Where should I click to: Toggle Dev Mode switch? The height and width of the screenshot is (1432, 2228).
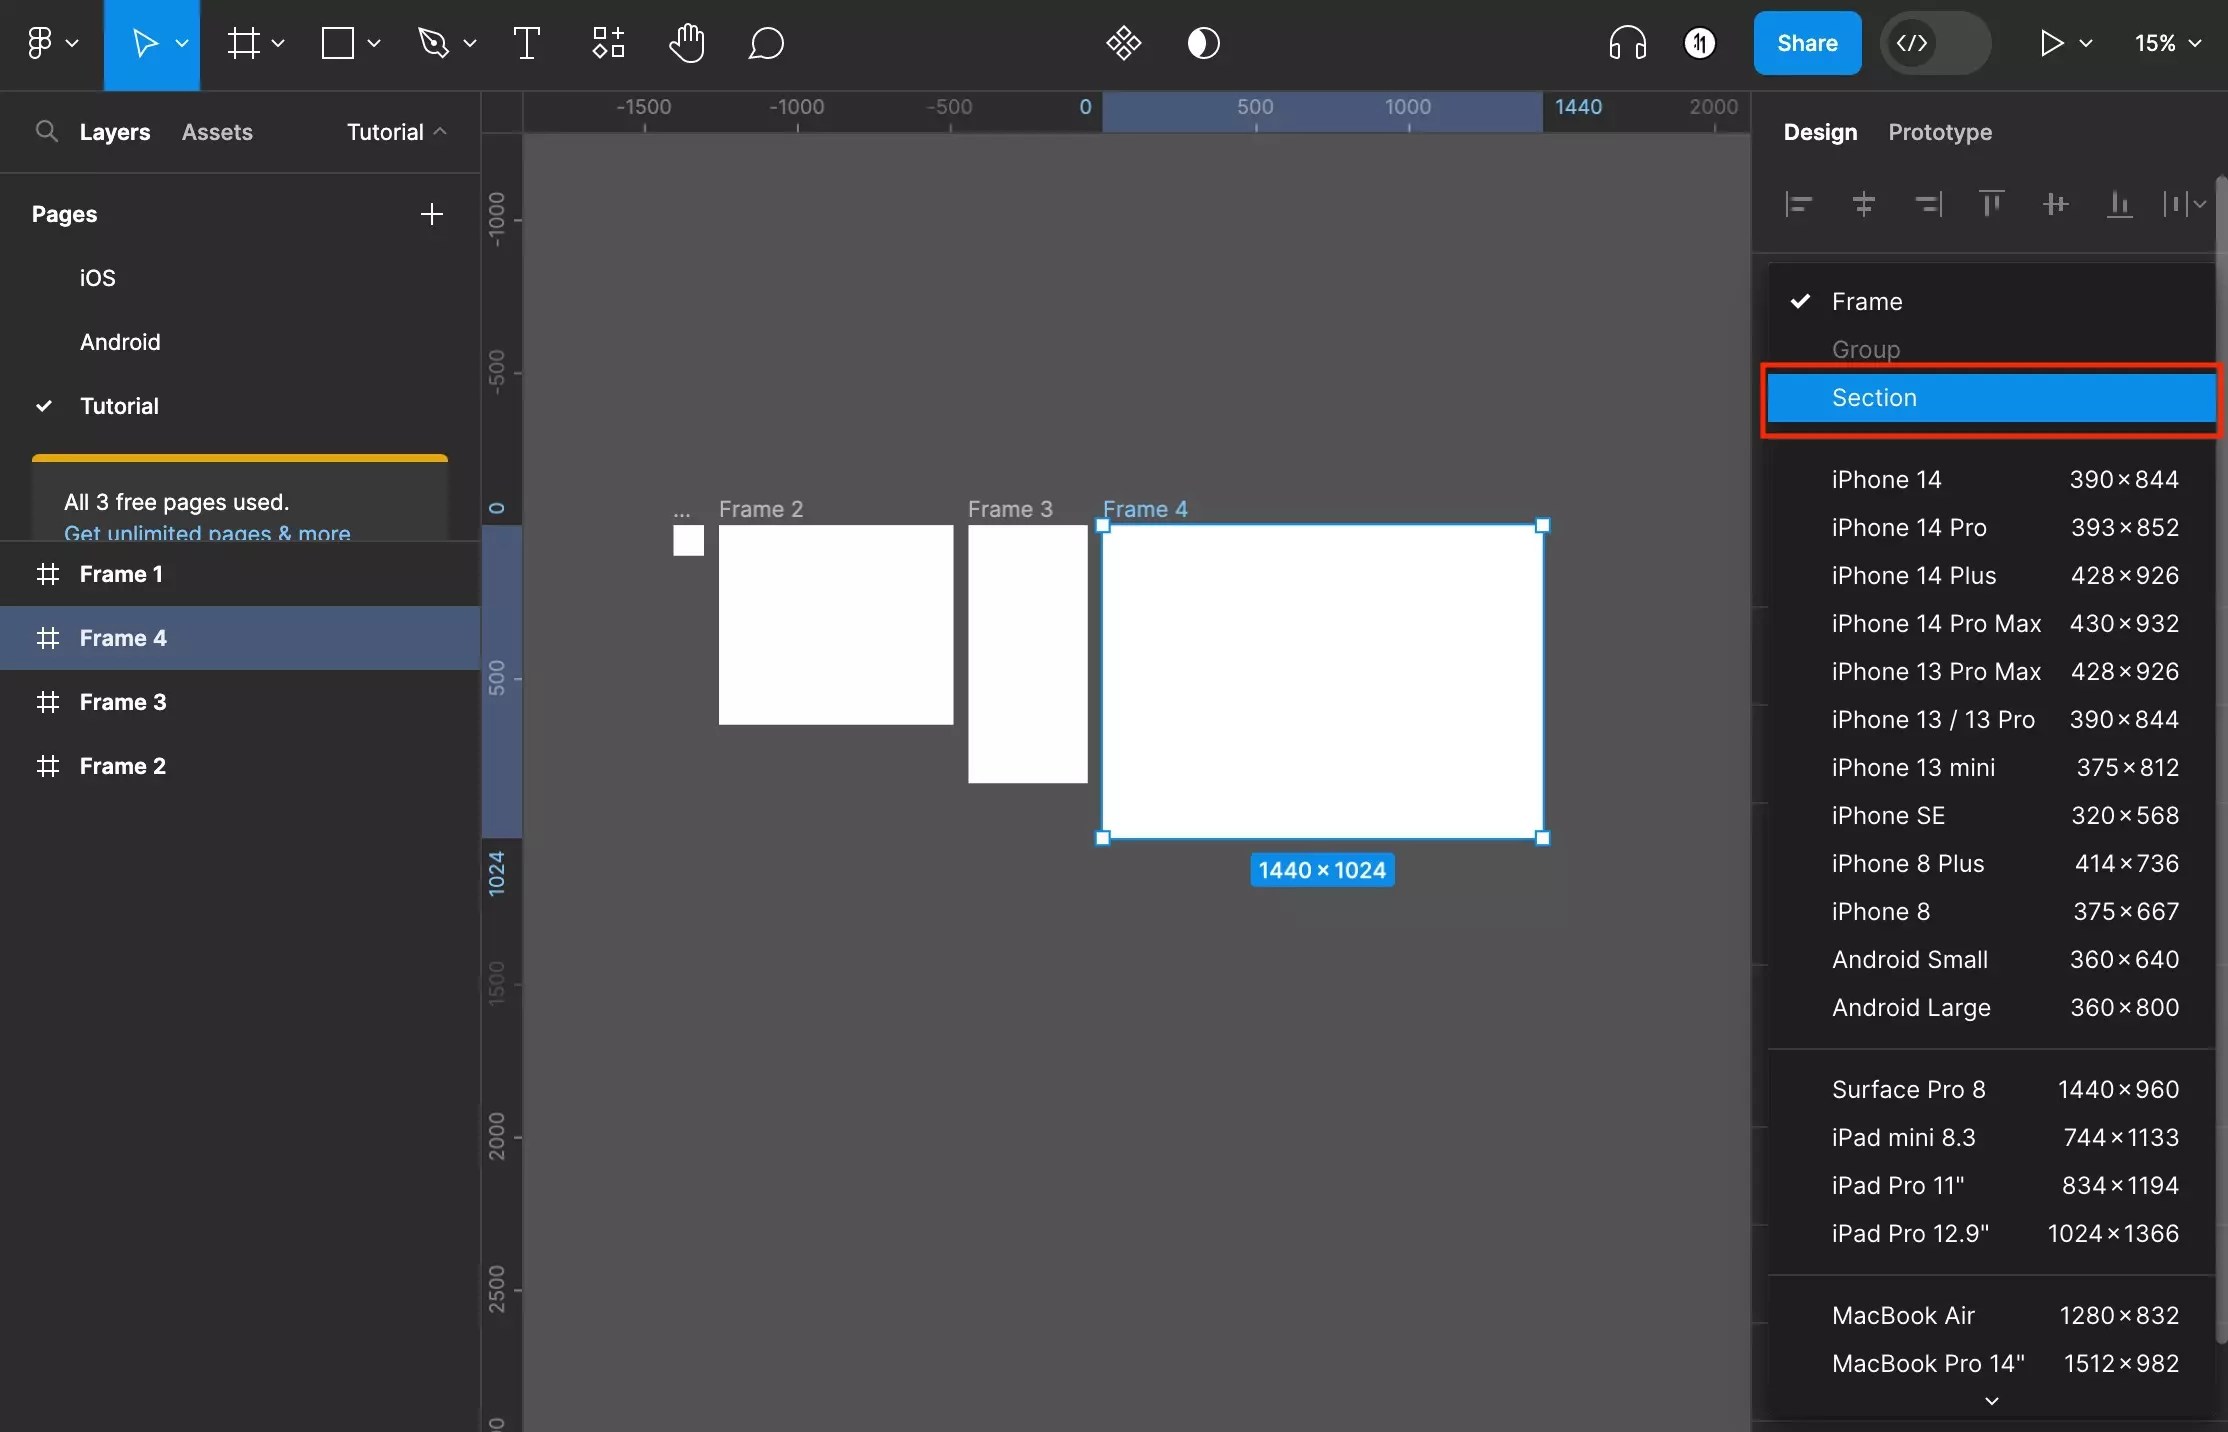[1934, 44]
